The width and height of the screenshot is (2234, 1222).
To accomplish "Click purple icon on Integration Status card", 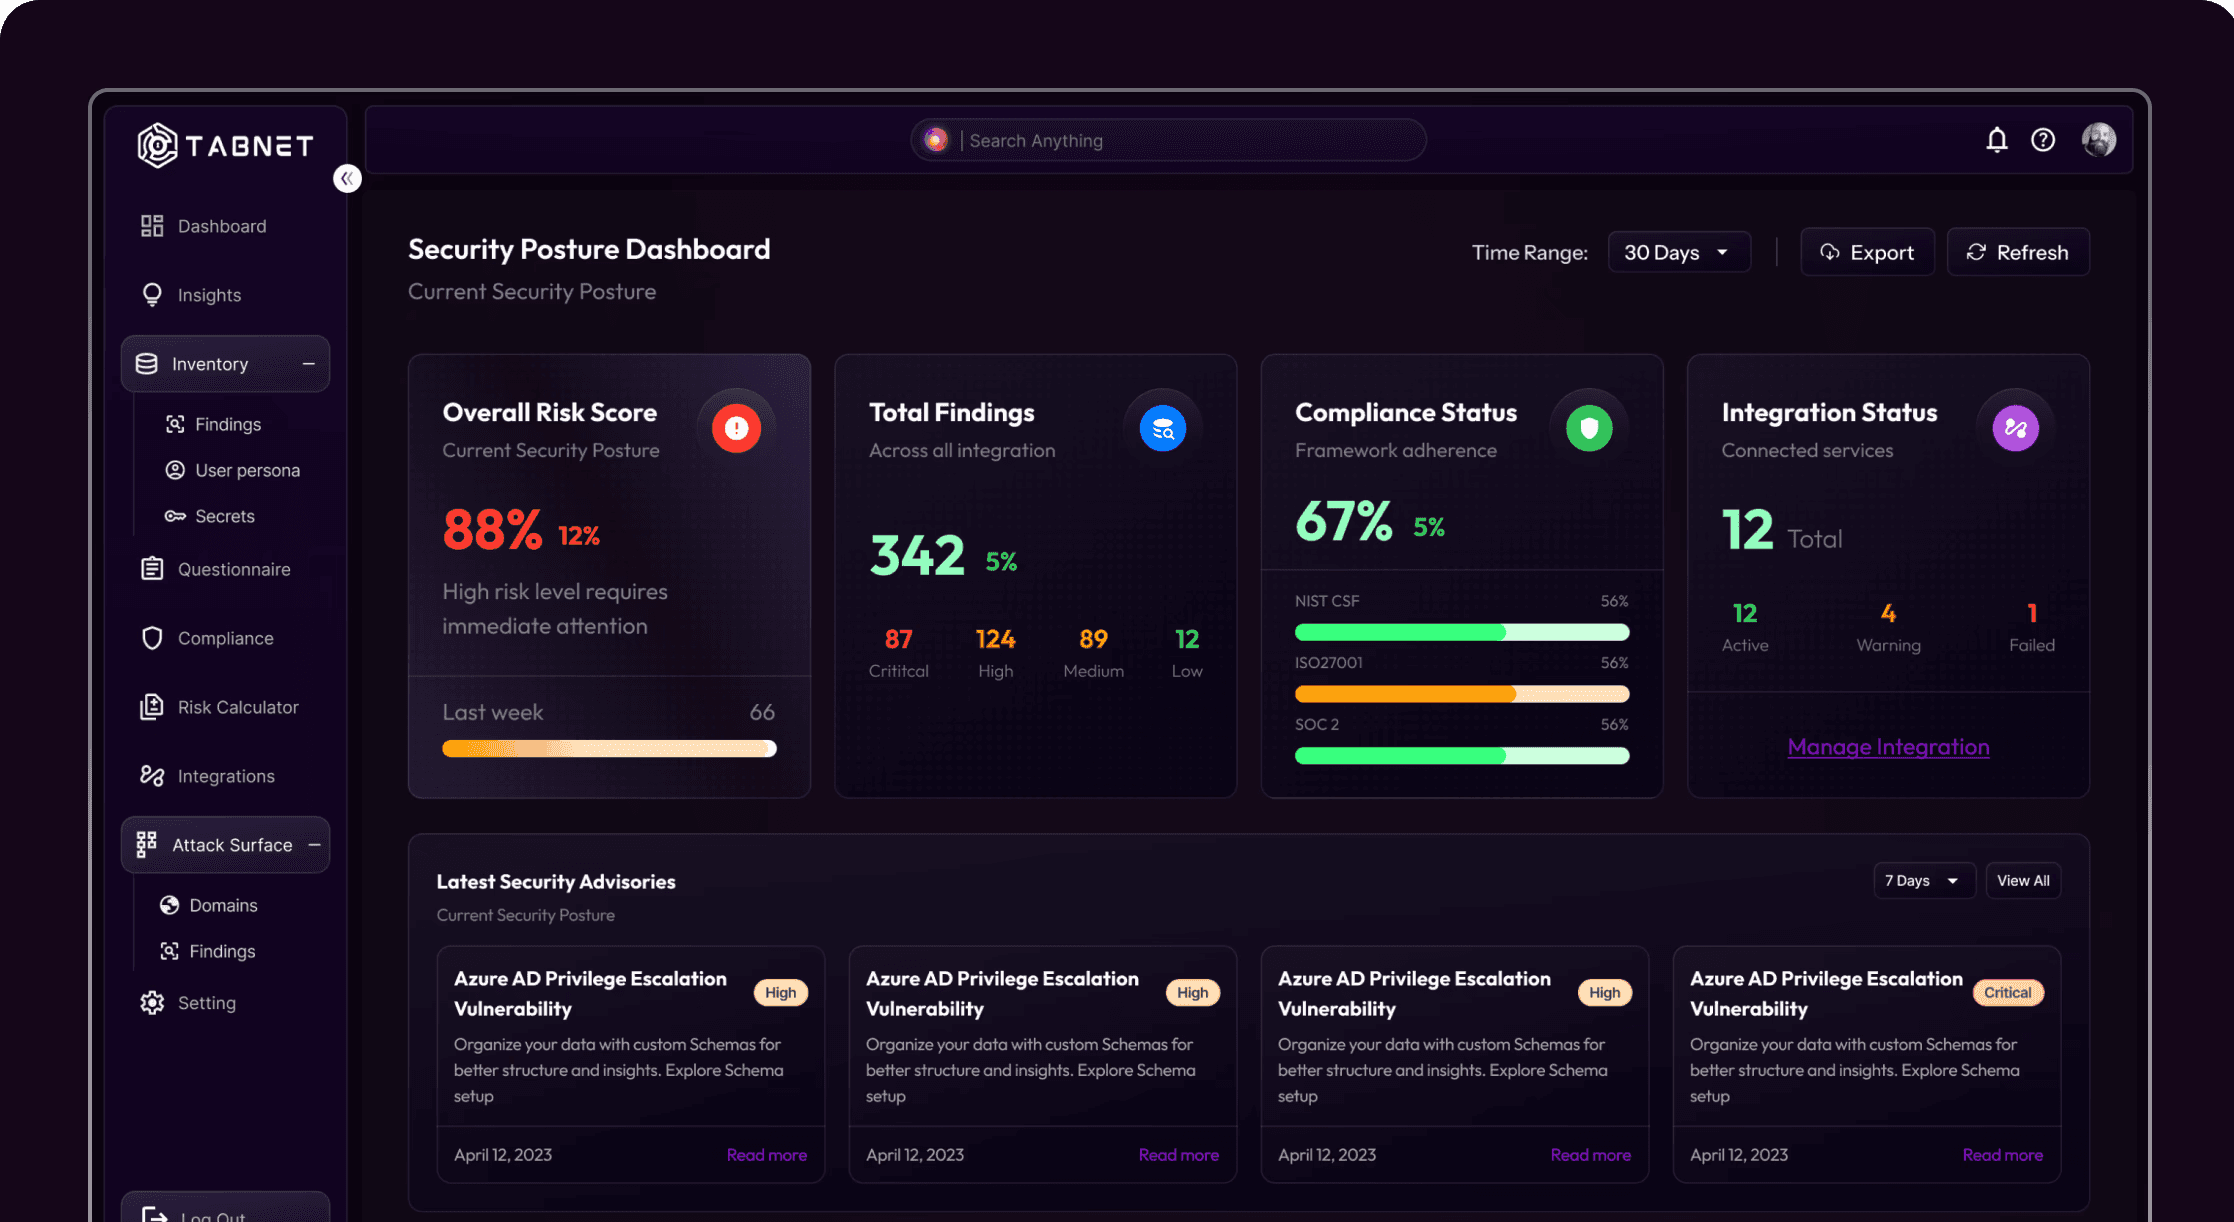I will click(x=2015, y=428).
